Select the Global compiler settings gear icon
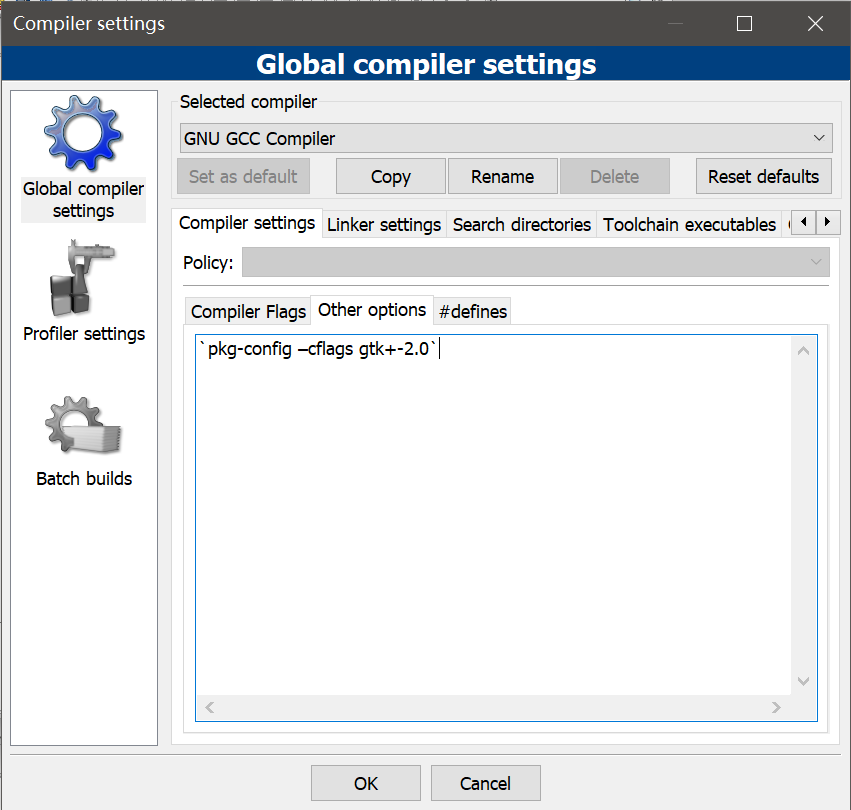The image size is (851, 810). click(83, 135)
